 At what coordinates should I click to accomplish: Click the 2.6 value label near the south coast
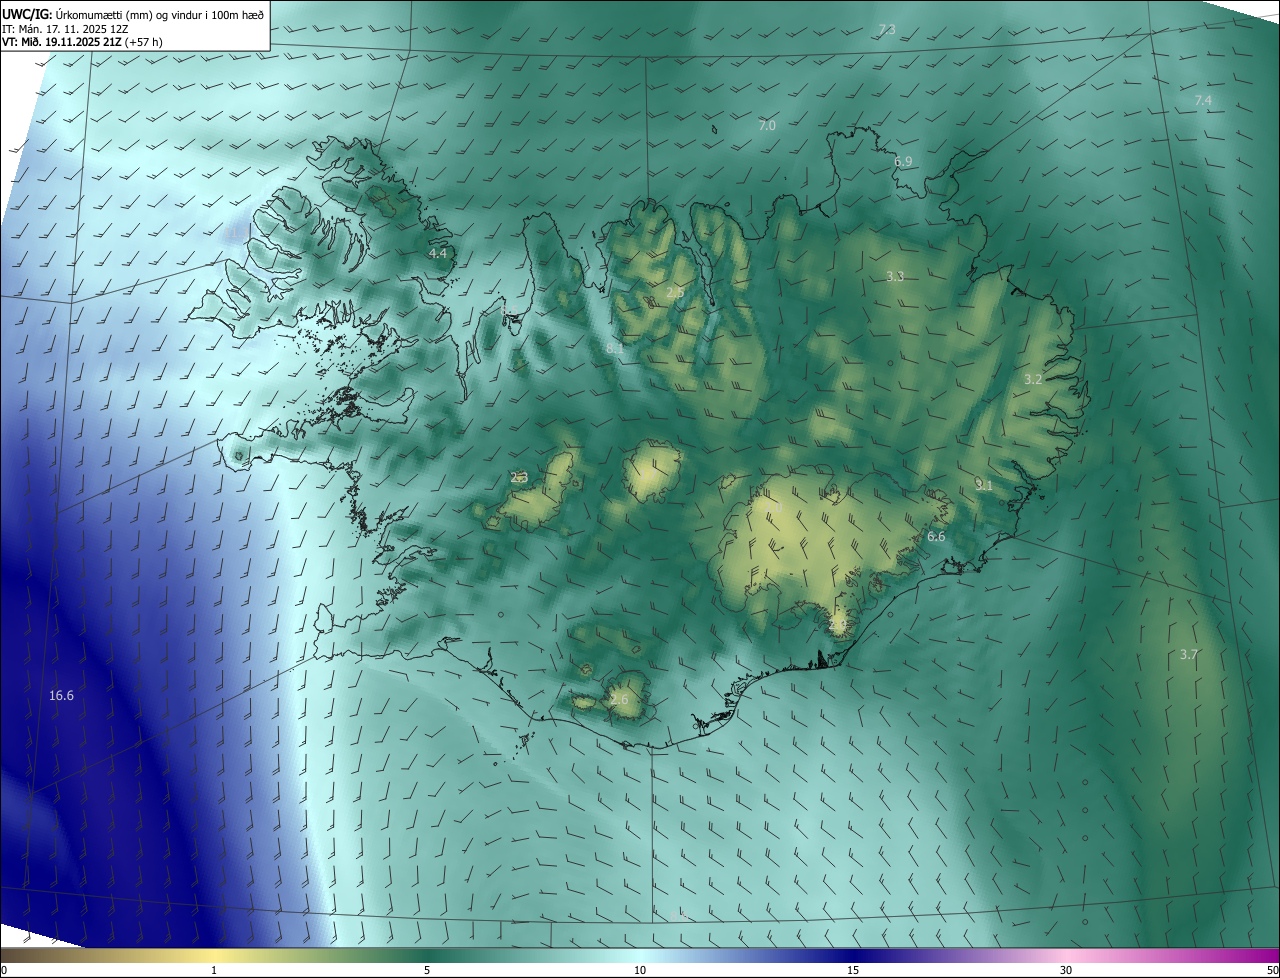(619, 700)
